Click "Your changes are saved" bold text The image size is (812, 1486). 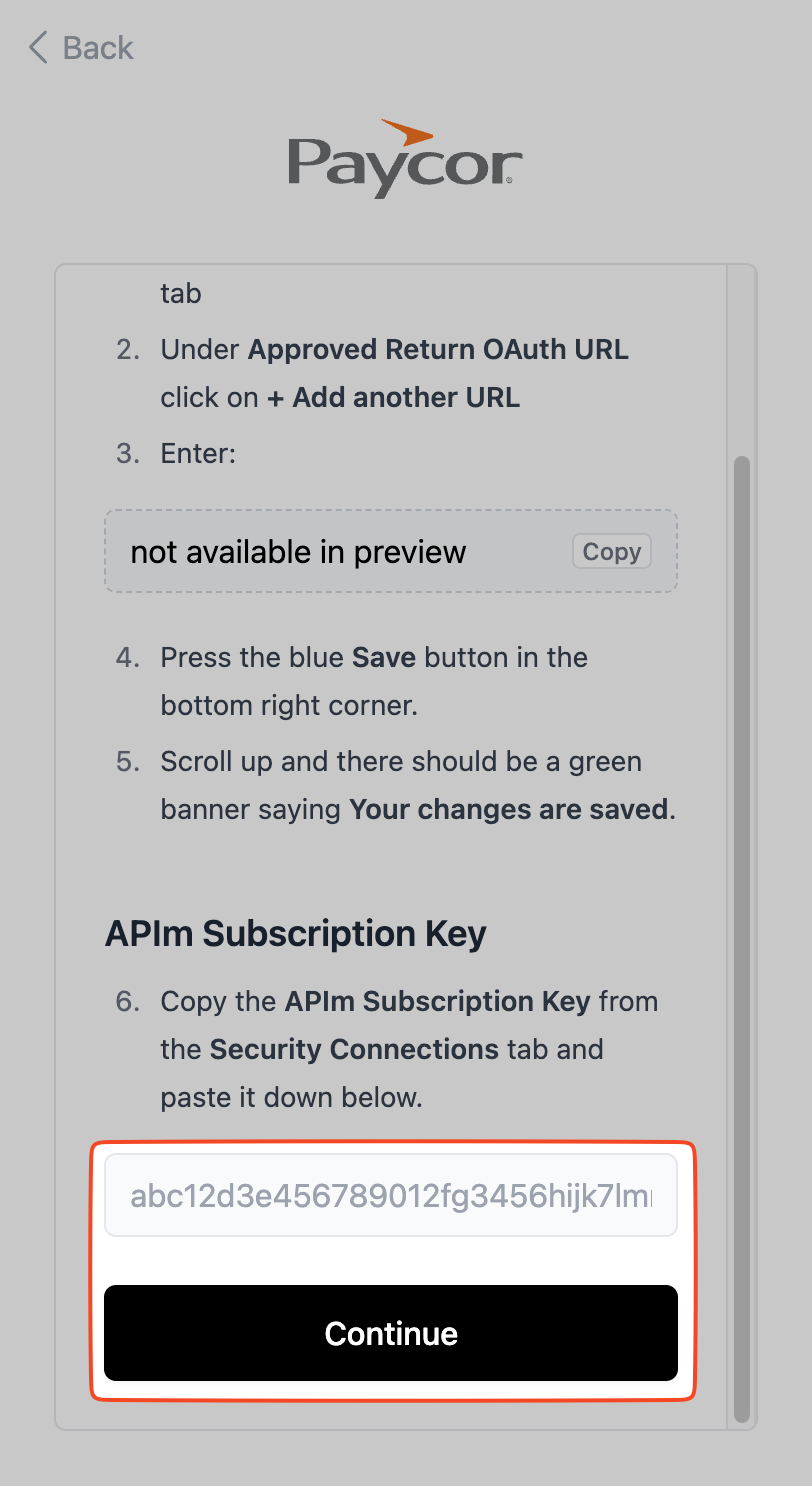[509, 809]
